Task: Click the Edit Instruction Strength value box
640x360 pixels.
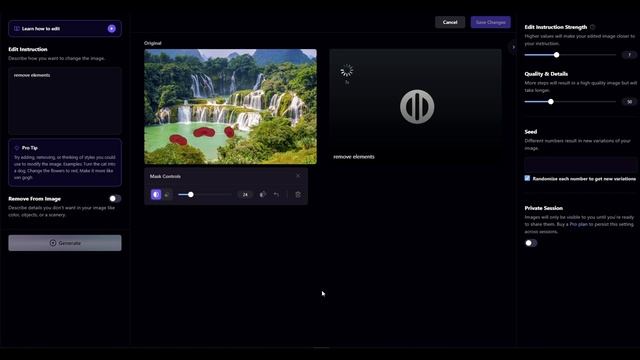Action: tap(629, 55)
